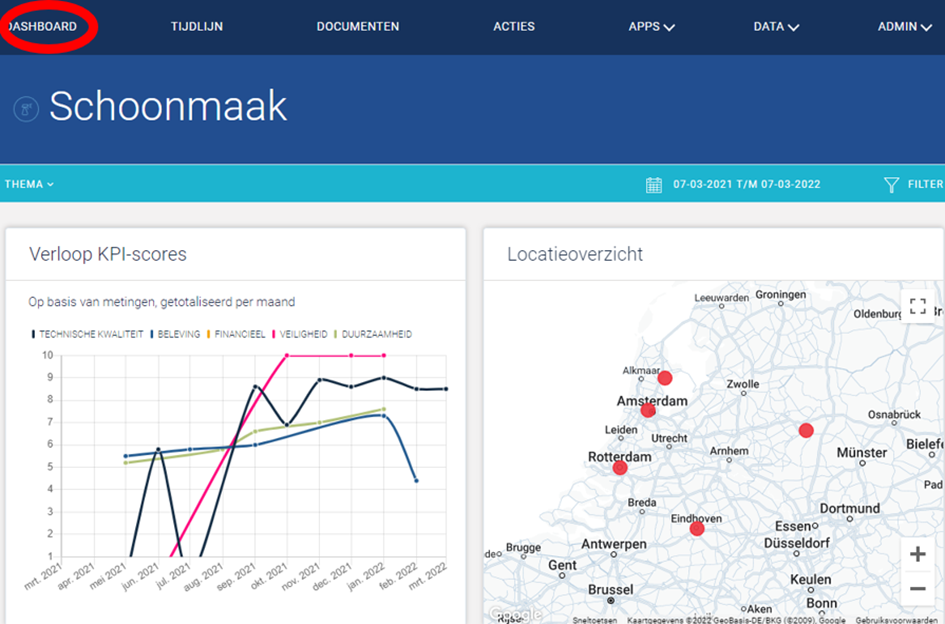
Task: Open the Filter options
Action: 925,184
